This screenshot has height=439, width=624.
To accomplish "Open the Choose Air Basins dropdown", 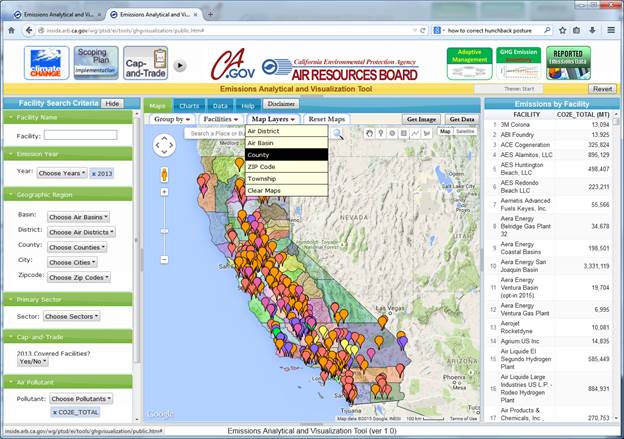I will 79,217.
